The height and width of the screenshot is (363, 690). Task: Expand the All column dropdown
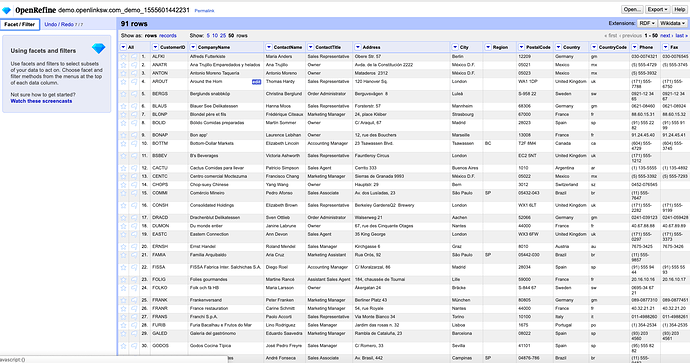[123, 47]
